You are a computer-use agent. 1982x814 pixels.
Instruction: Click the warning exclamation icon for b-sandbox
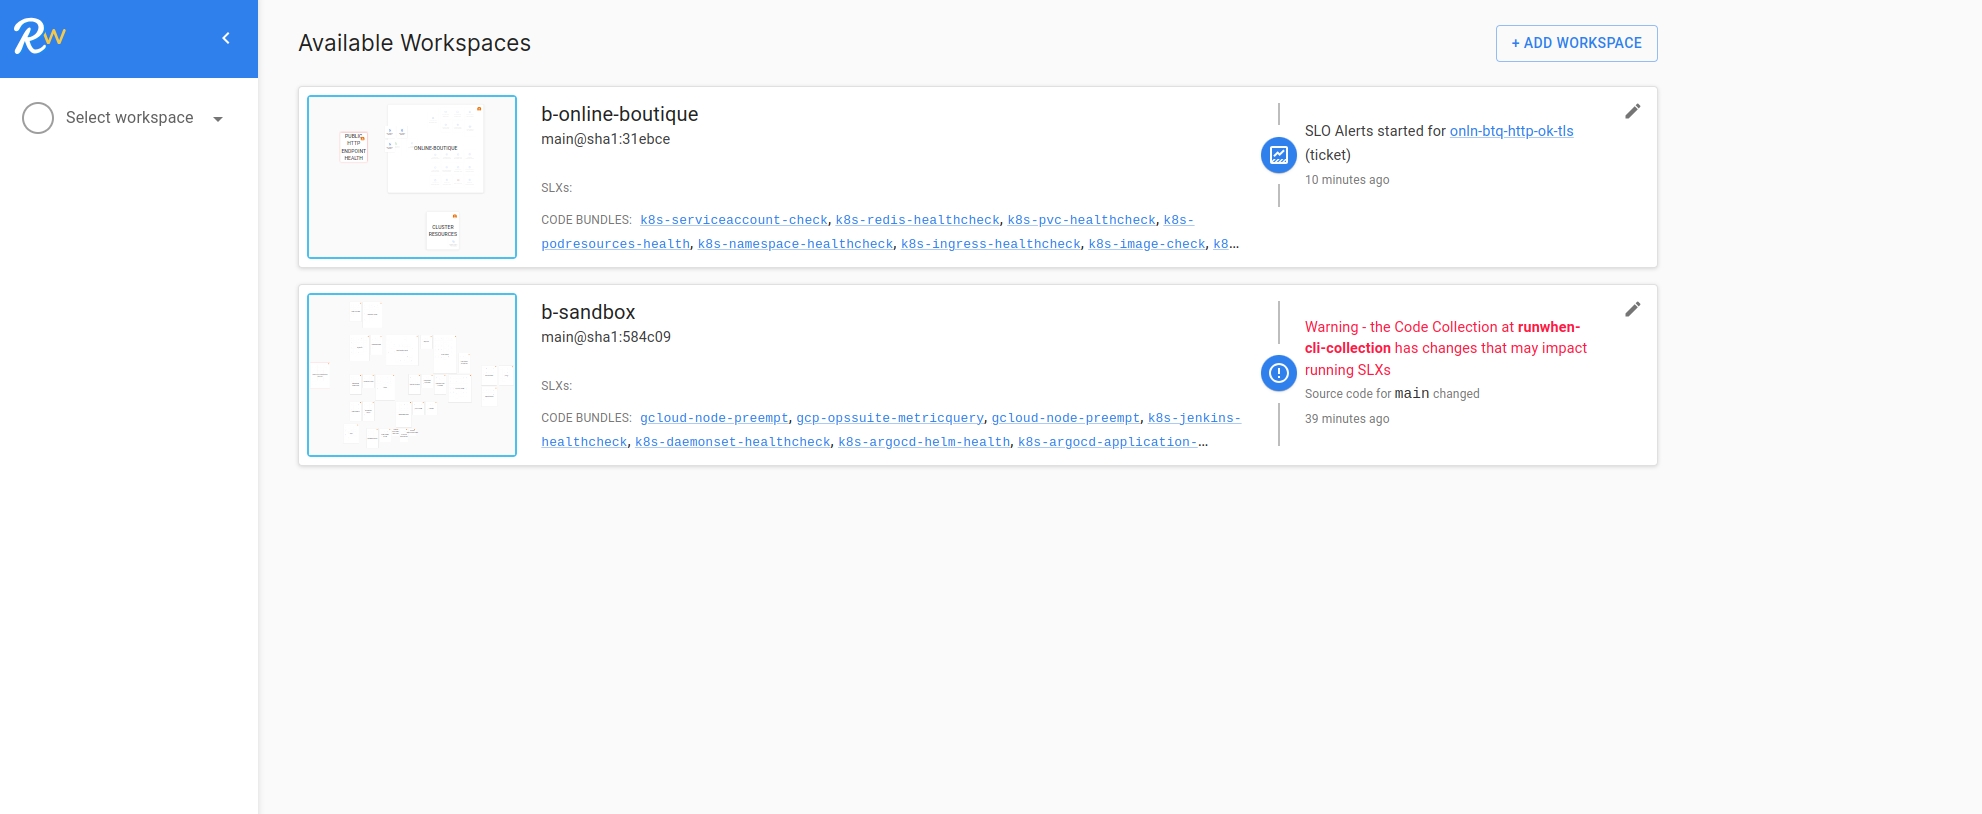pos(1278,373)
